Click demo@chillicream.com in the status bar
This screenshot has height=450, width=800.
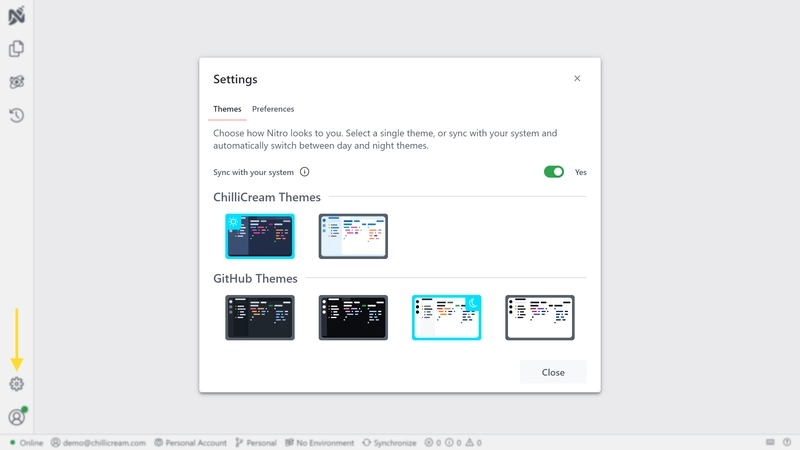pyautogui.click(x=98, y=442)
